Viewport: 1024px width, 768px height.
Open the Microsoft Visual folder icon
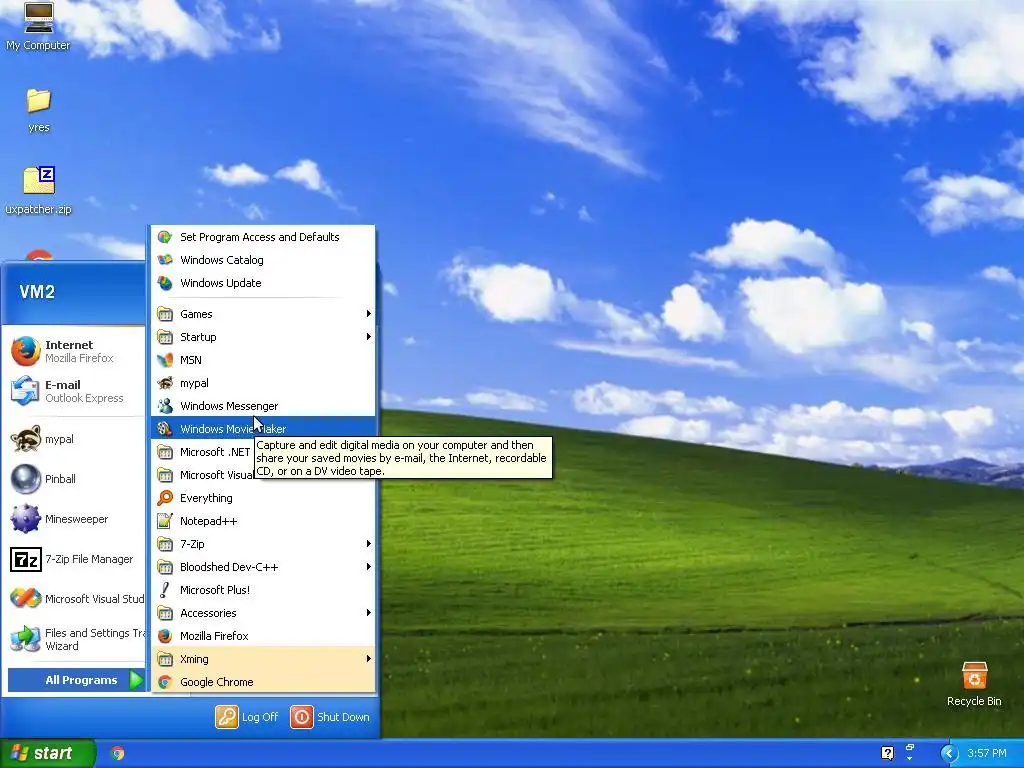coord(165,475)
